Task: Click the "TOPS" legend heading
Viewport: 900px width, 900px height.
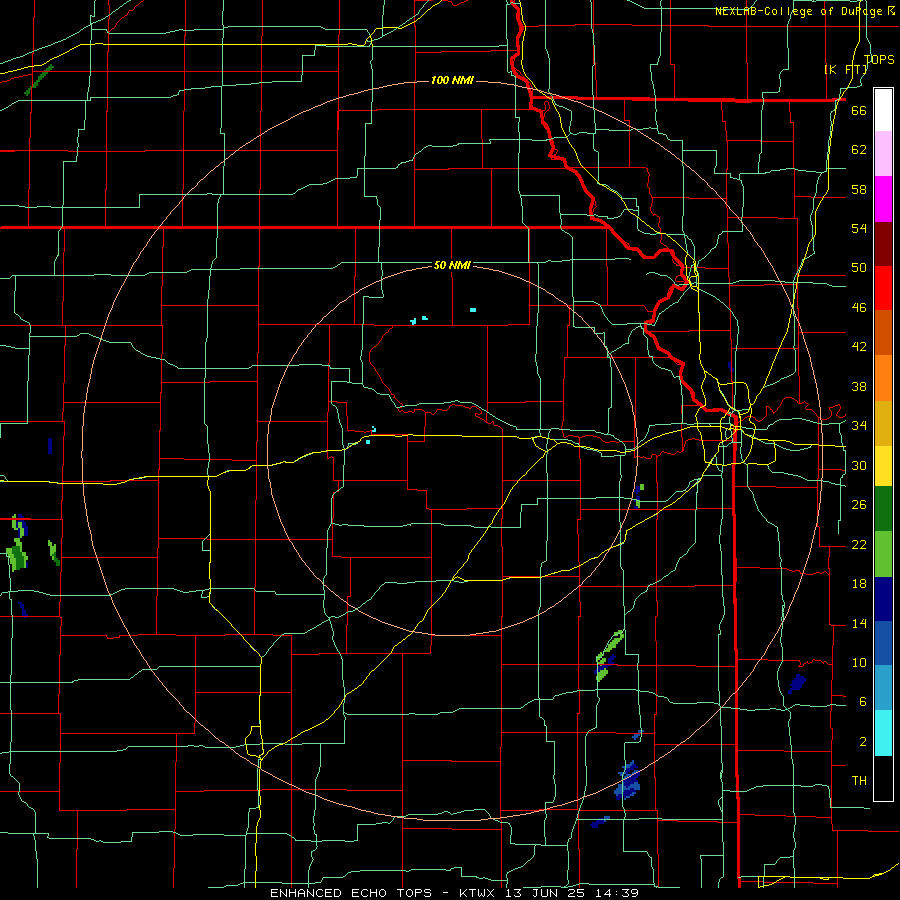Action: pyautogui.click(x=879, y=59)
